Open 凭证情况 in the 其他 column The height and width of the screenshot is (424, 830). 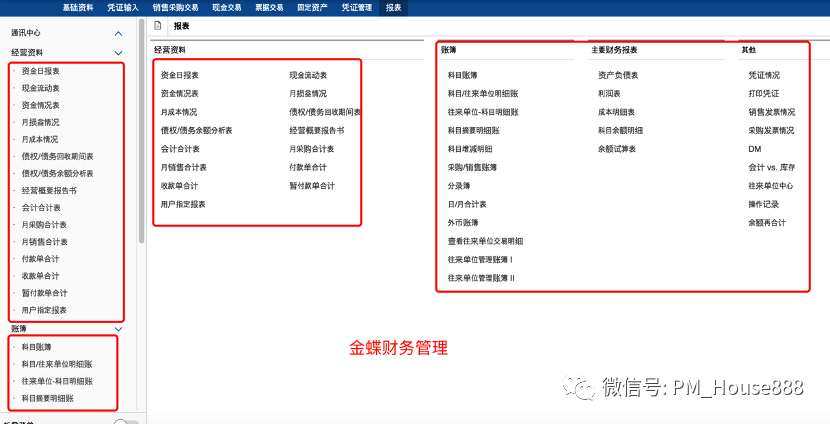(x=764, y=75)
